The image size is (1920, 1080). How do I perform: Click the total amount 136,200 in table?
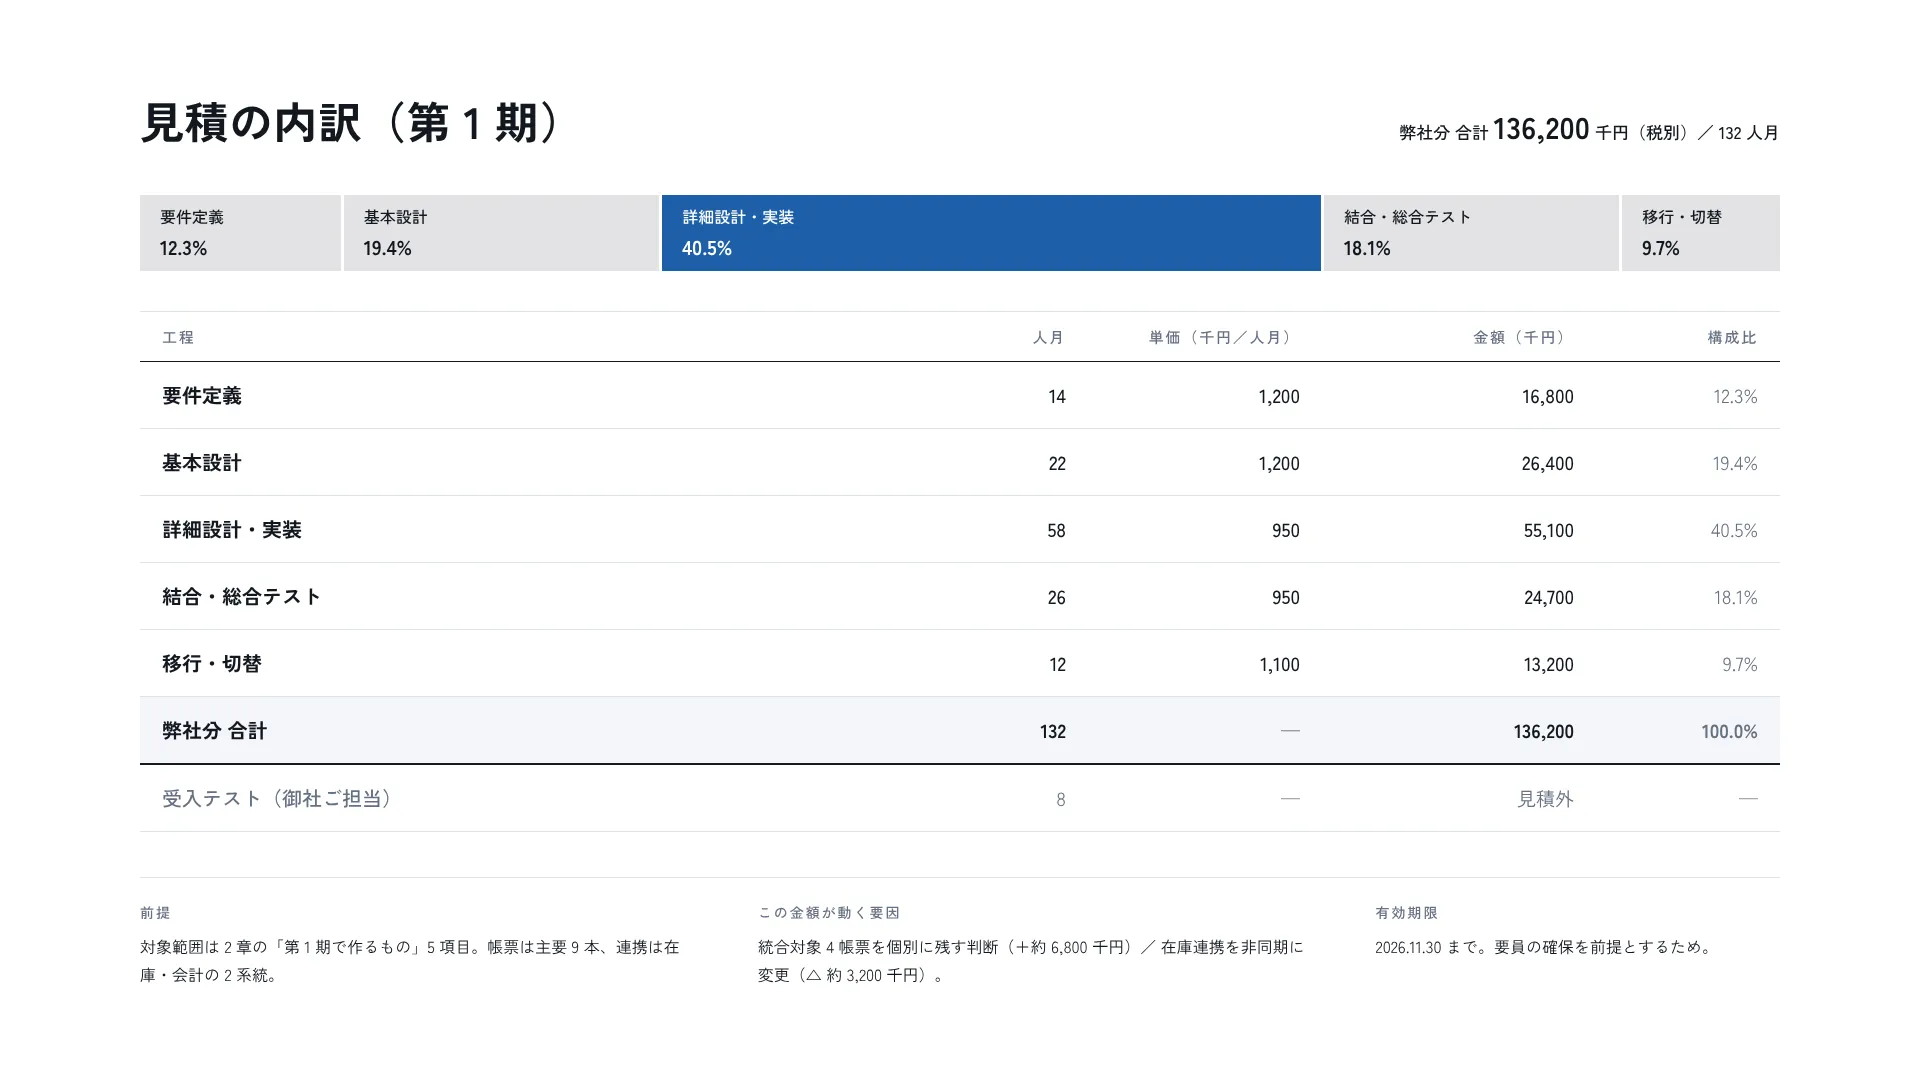pyautogui.click(x=1544, y=732)
